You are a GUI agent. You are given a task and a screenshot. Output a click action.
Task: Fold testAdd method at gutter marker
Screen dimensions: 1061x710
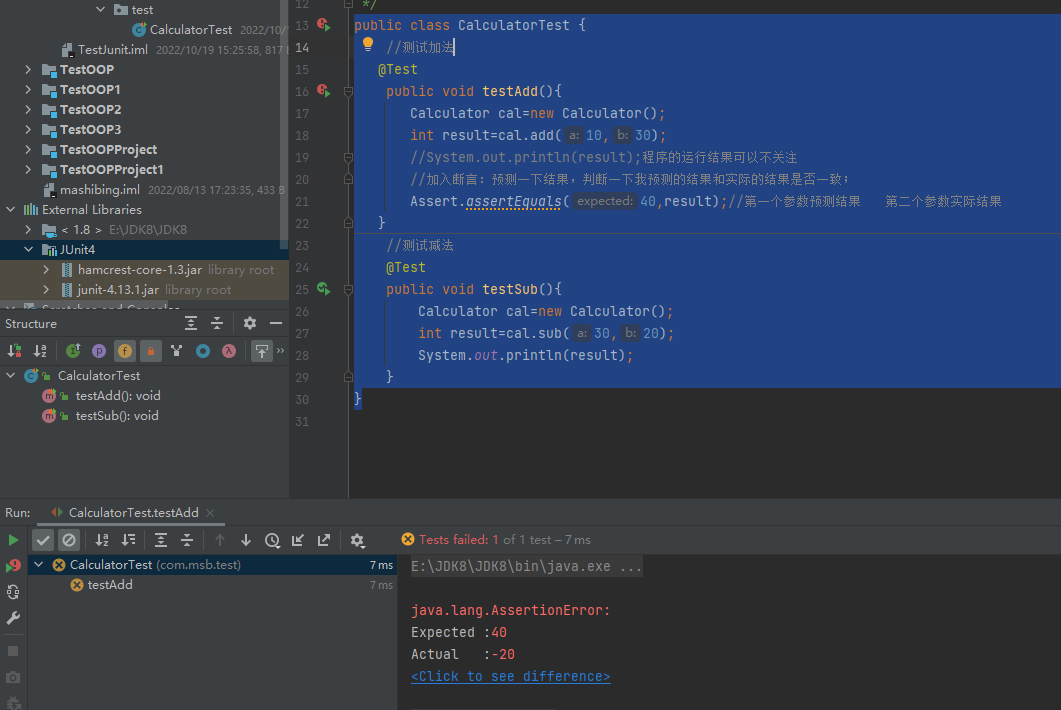[348, 91]
